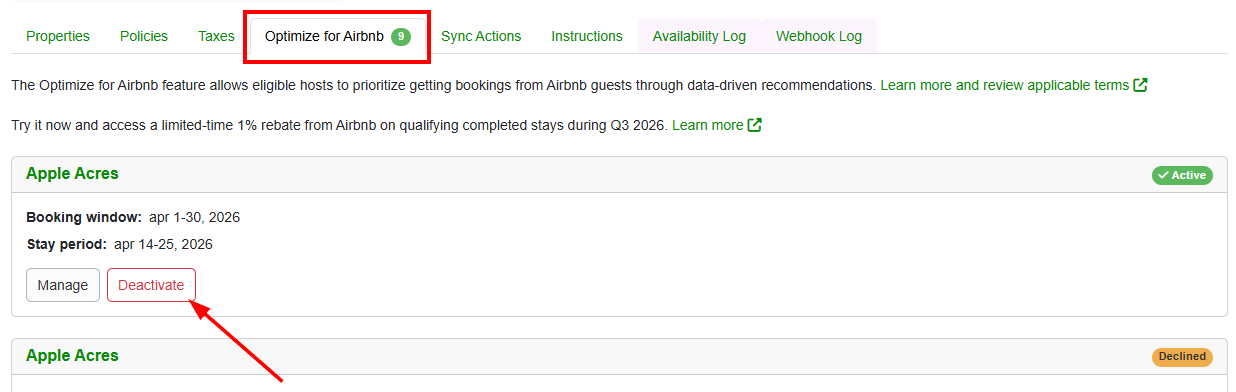Select the Optimize for Airbnb tab
This screenshot has width=1236, height=392.
(x=338, y=36)
